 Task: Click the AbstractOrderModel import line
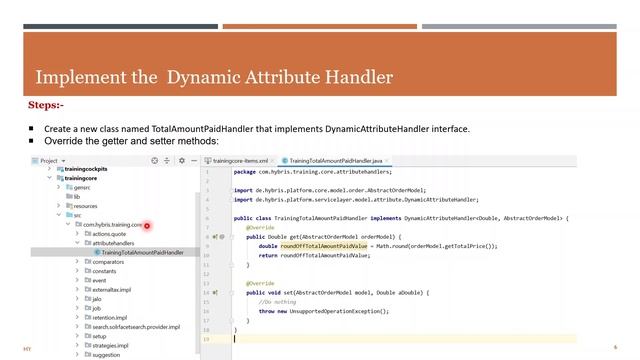point(330,190)
